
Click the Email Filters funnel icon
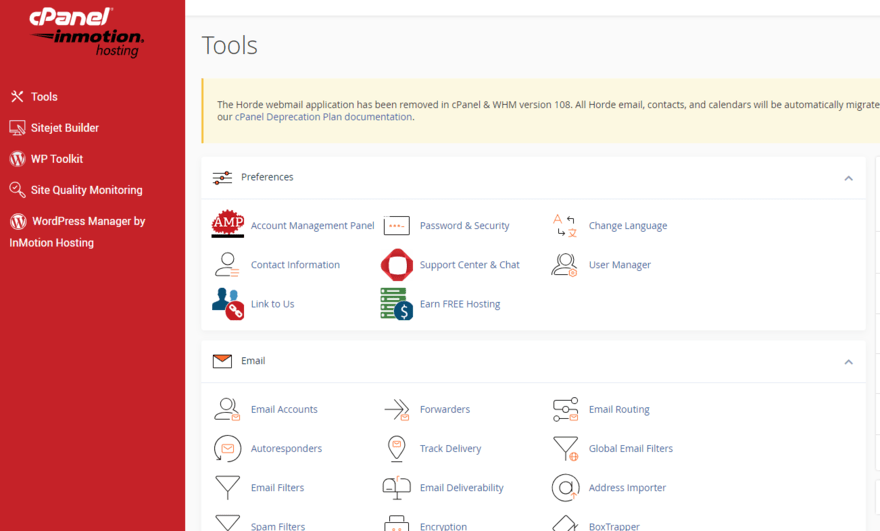point(227,488)
